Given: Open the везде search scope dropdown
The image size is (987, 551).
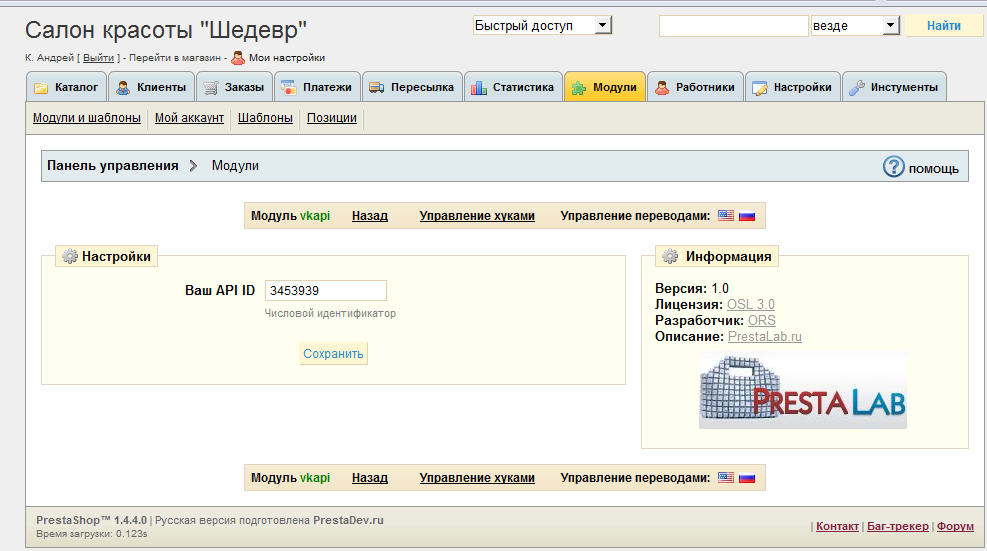Looking at the screenshot, I should click(855, 26).
